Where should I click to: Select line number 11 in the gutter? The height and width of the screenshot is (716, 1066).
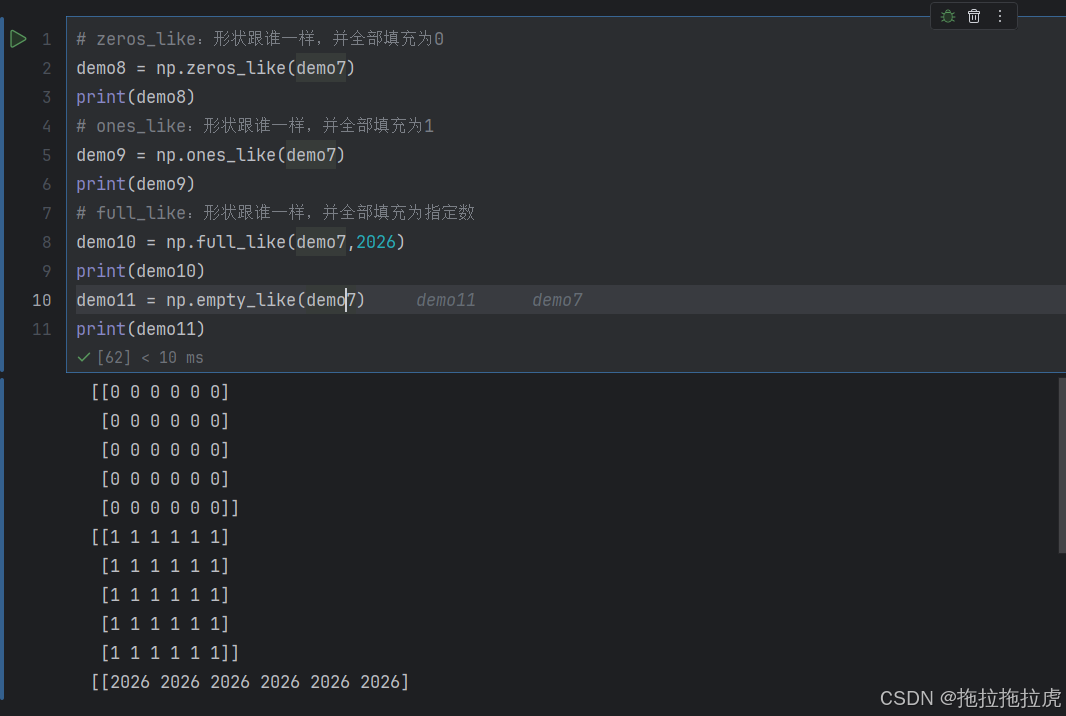tap(41, 329)
